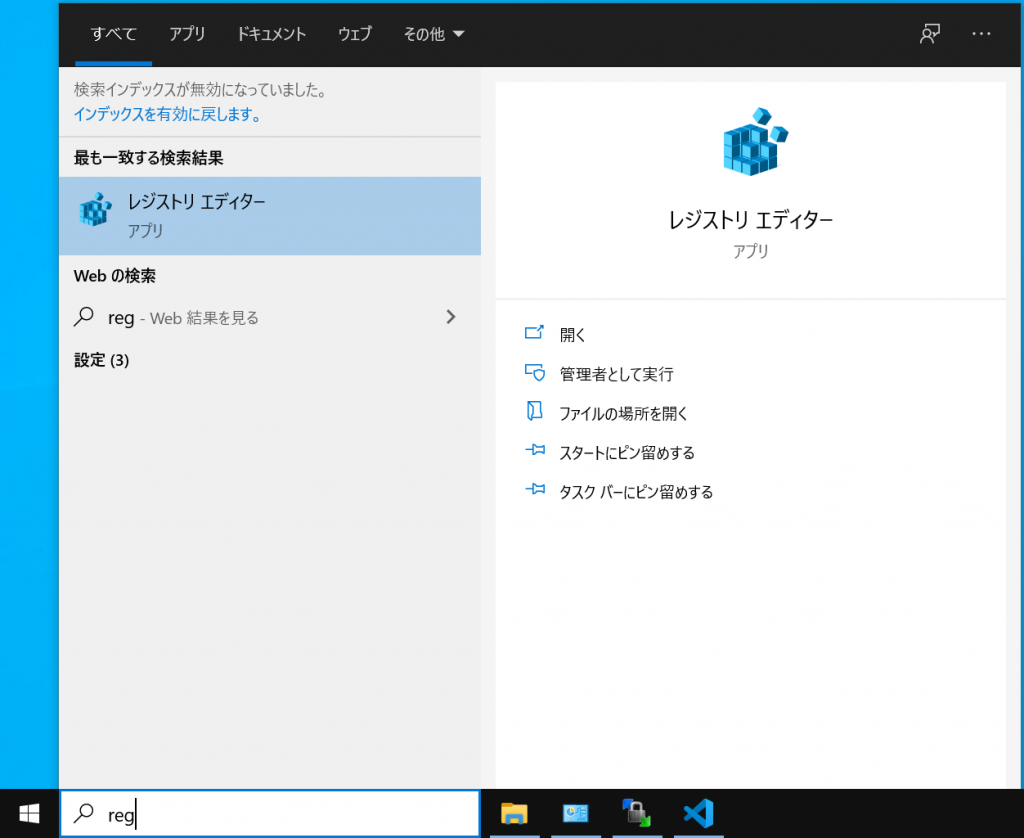Click the Registry Editor icon in results
The width and height of the screenshot is (1024, 838).
(x=95, y=210)
